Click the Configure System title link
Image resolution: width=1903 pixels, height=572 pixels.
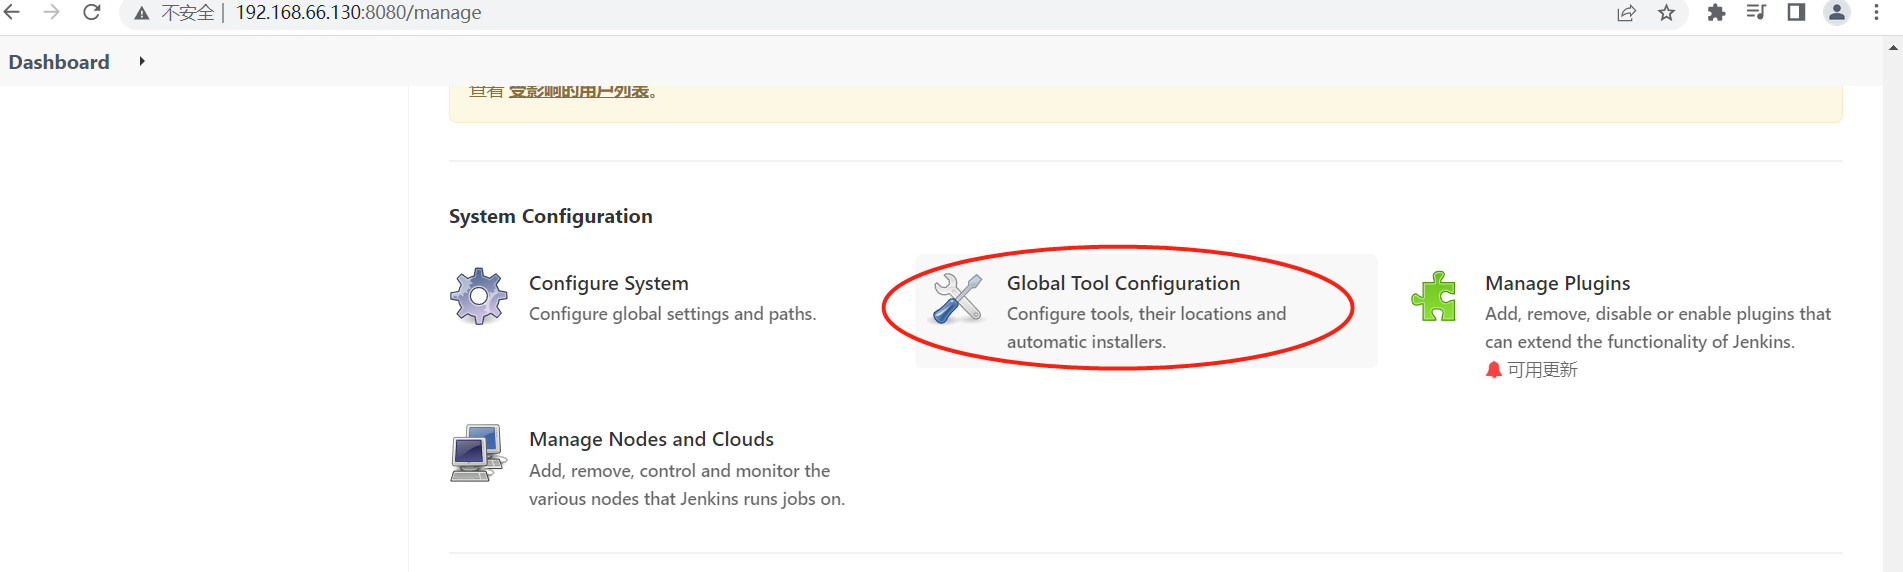tap(608, 283)
